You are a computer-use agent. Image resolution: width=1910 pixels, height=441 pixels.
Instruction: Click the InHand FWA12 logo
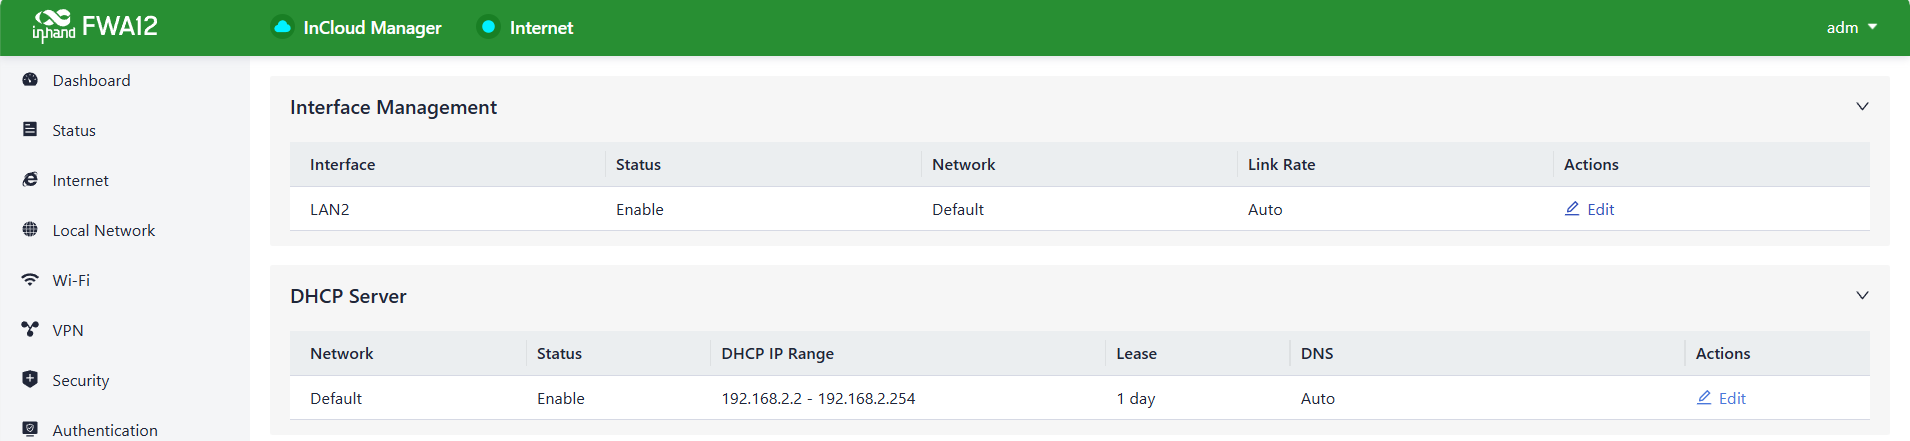coord(95,27)
